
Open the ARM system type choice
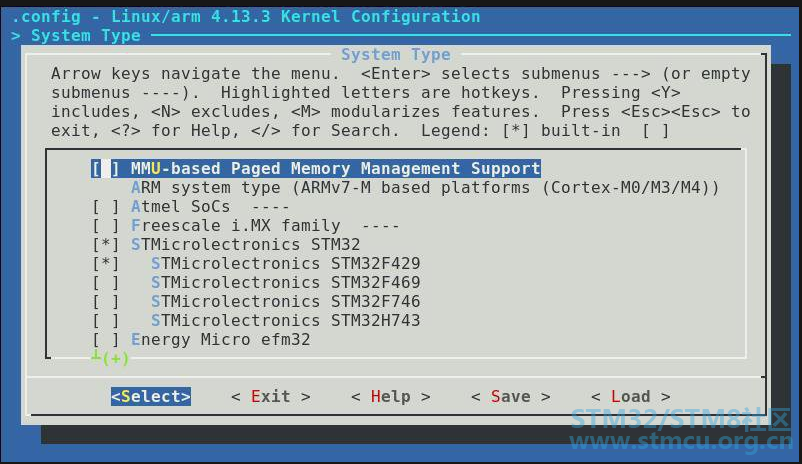click(425, 188)
